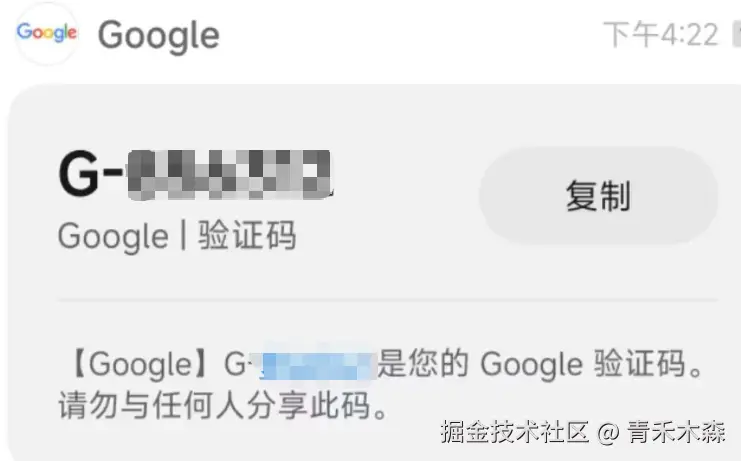Open the Google sender name header

pyautogui.click(x=159, y=35)
